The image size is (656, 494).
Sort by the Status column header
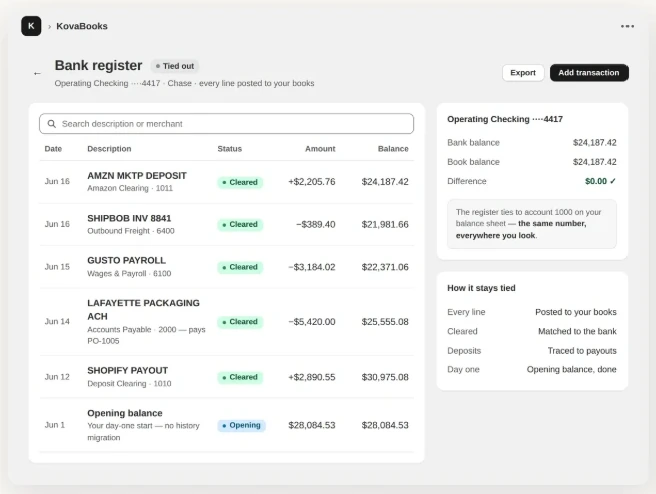(230, 149)
